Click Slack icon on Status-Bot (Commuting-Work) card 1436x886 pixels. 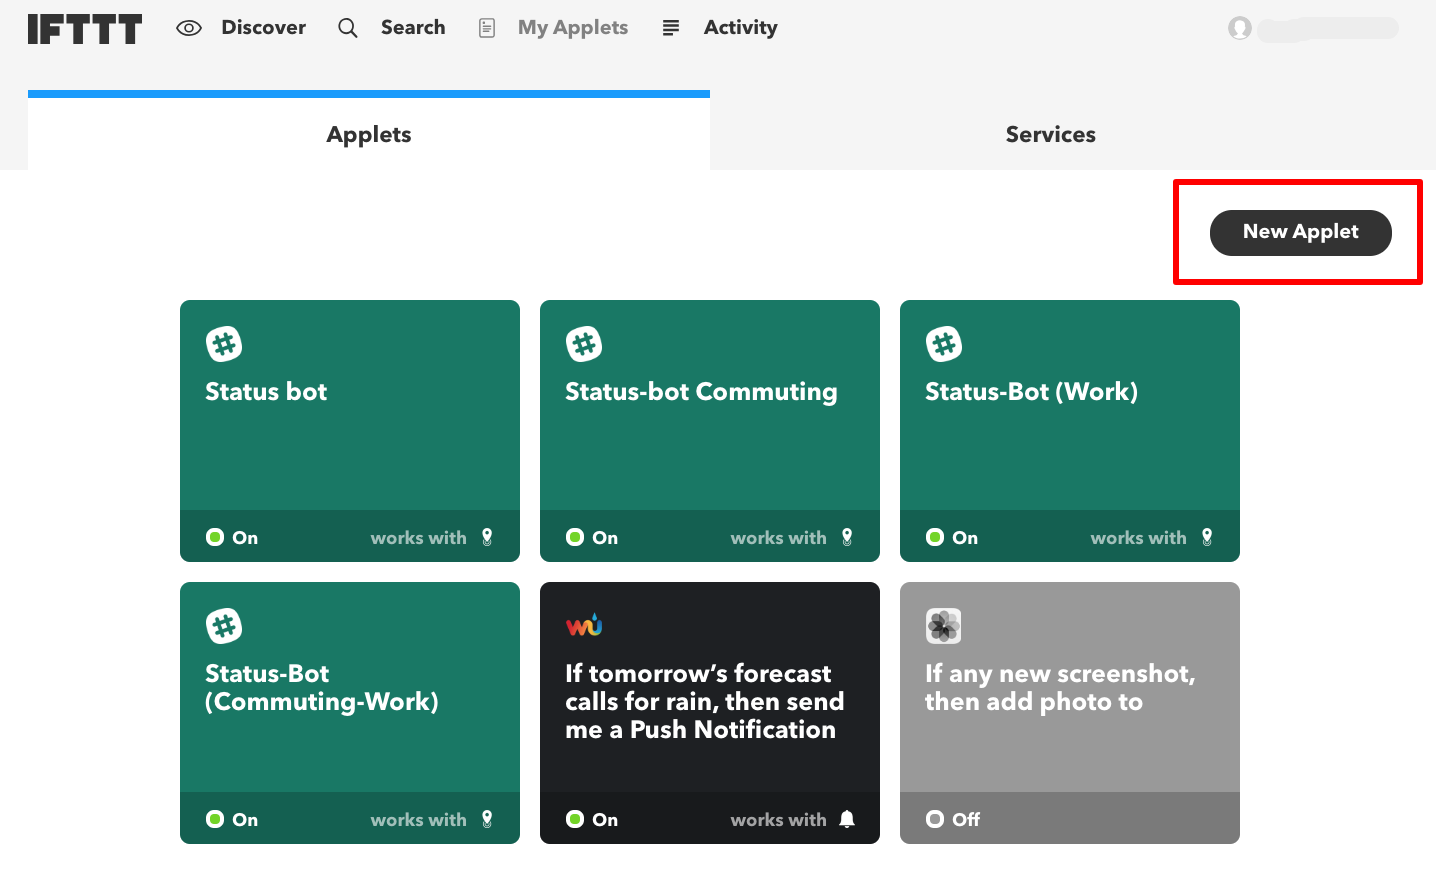coord(224,626)
